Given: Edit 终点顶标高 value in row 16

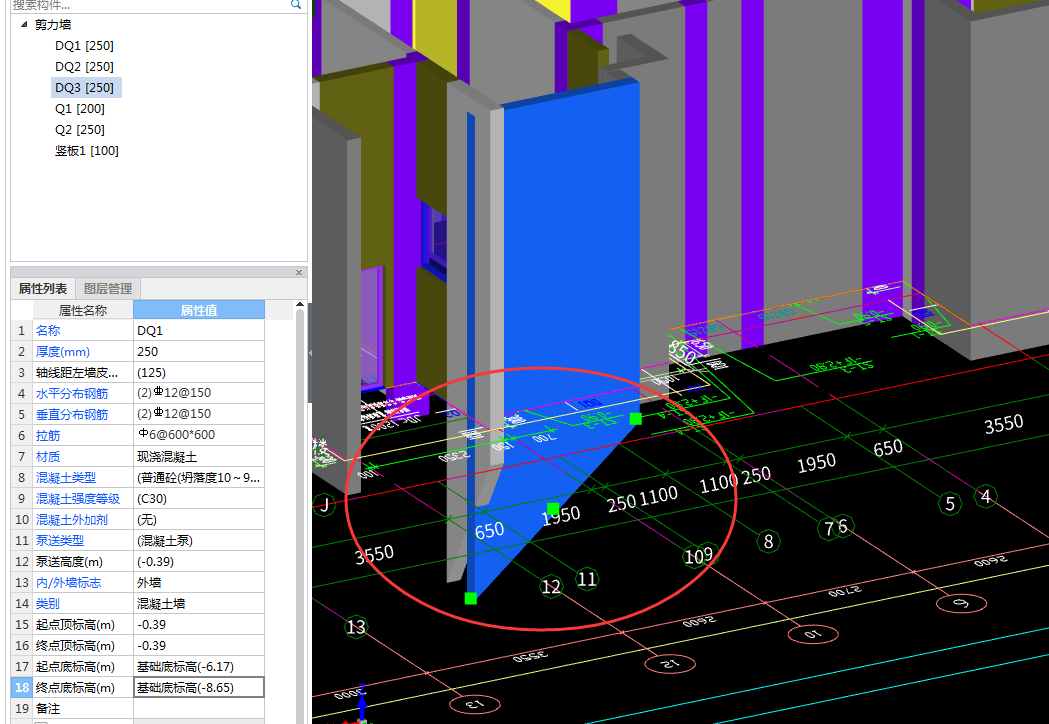Looking at the screenshot, I should (x=199, y=646).
